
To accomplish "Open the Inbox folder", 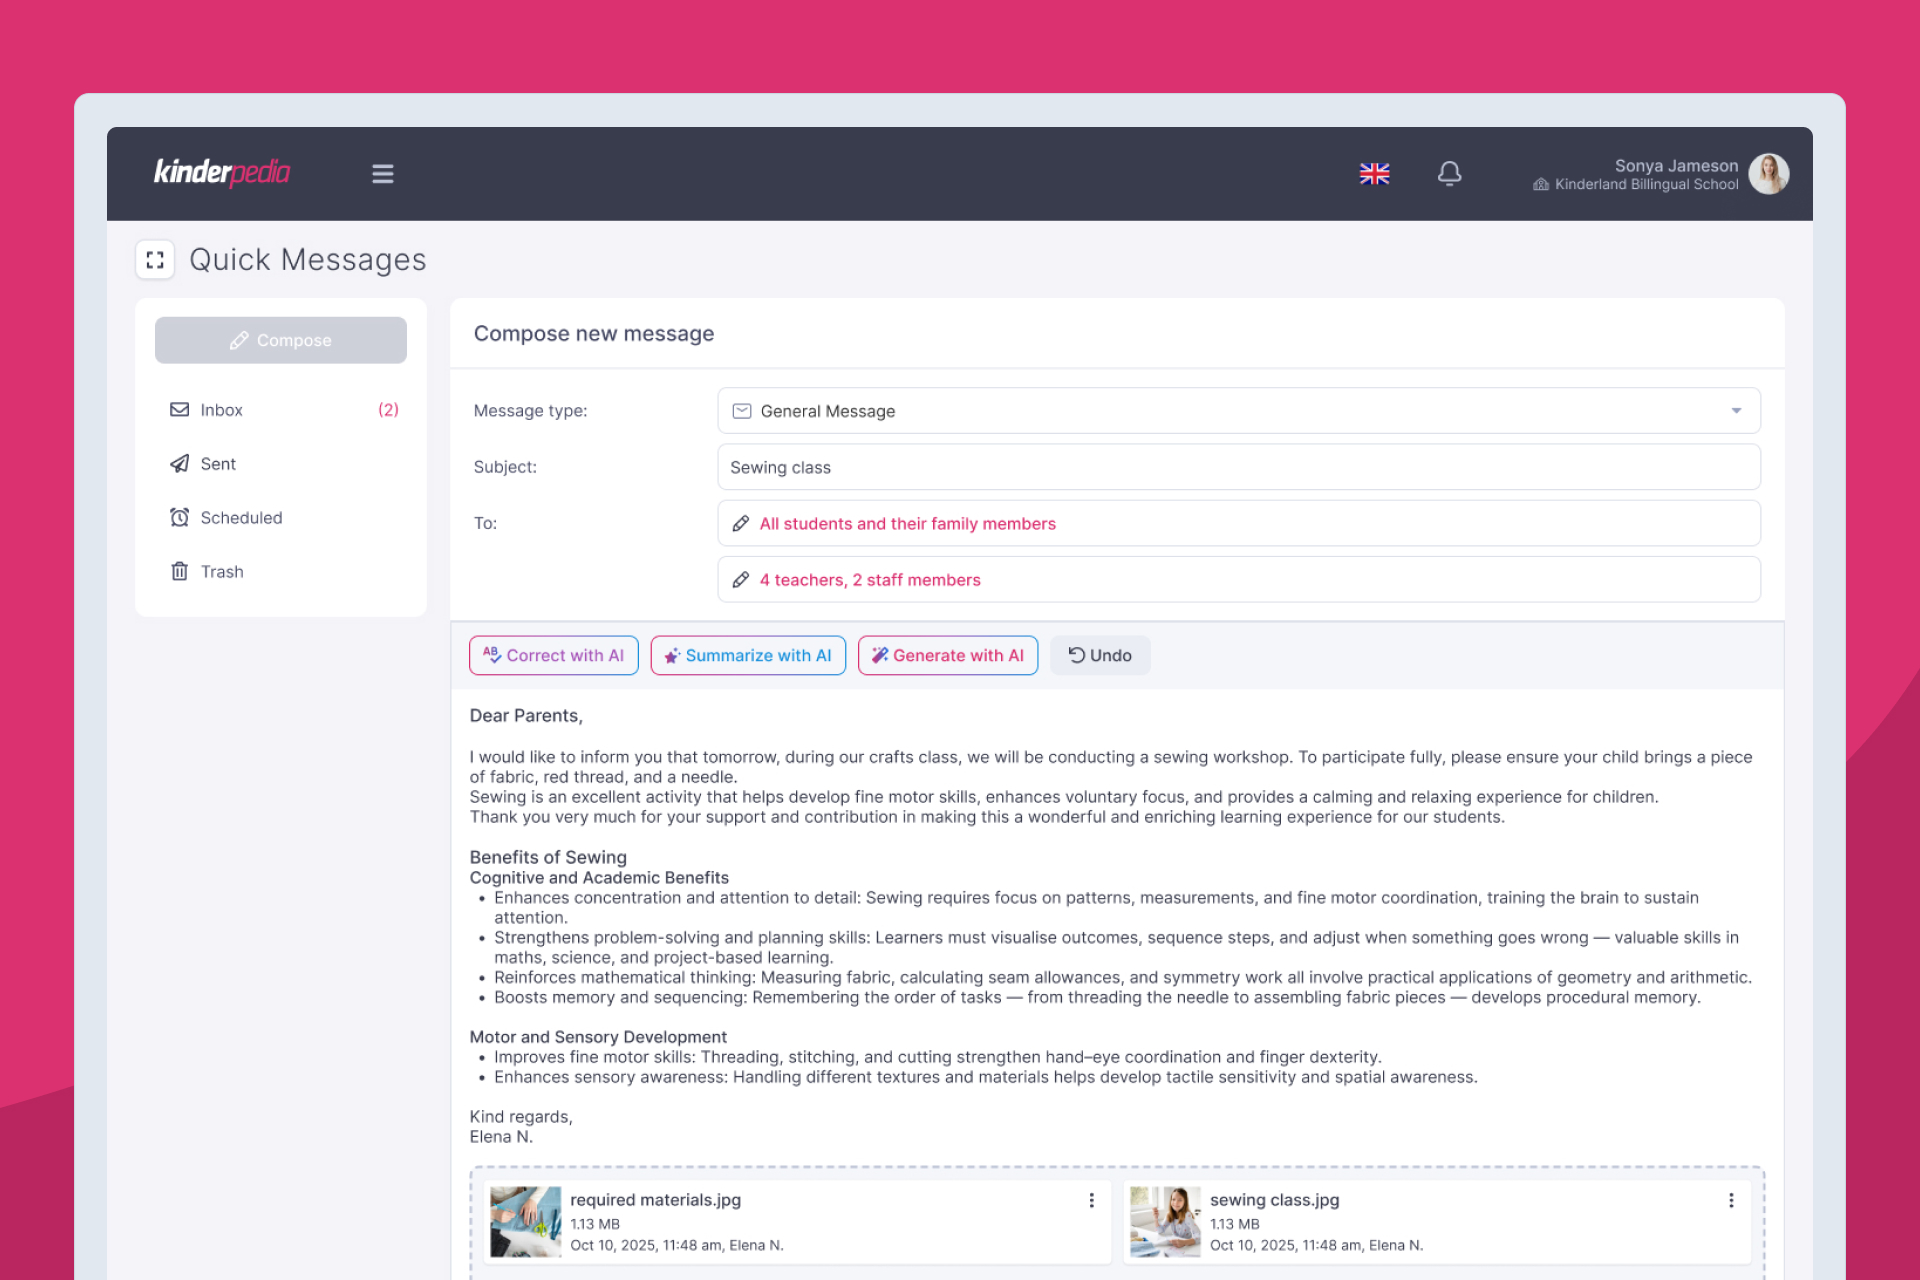I will coord(221,410).
